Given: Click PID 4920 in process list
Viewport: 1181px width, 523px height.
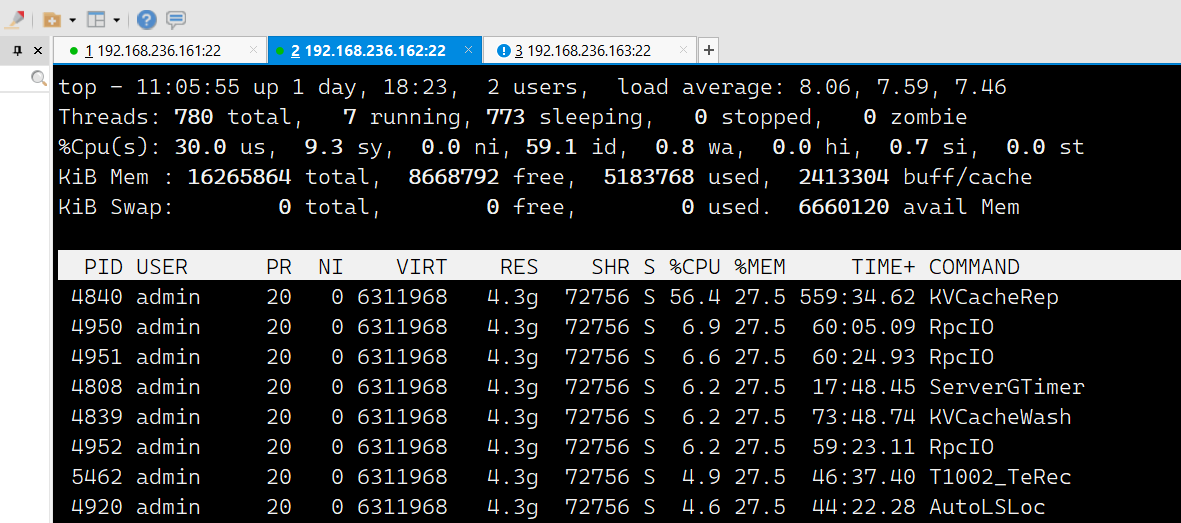Looking at the screenshot, I should click(96, 507).
